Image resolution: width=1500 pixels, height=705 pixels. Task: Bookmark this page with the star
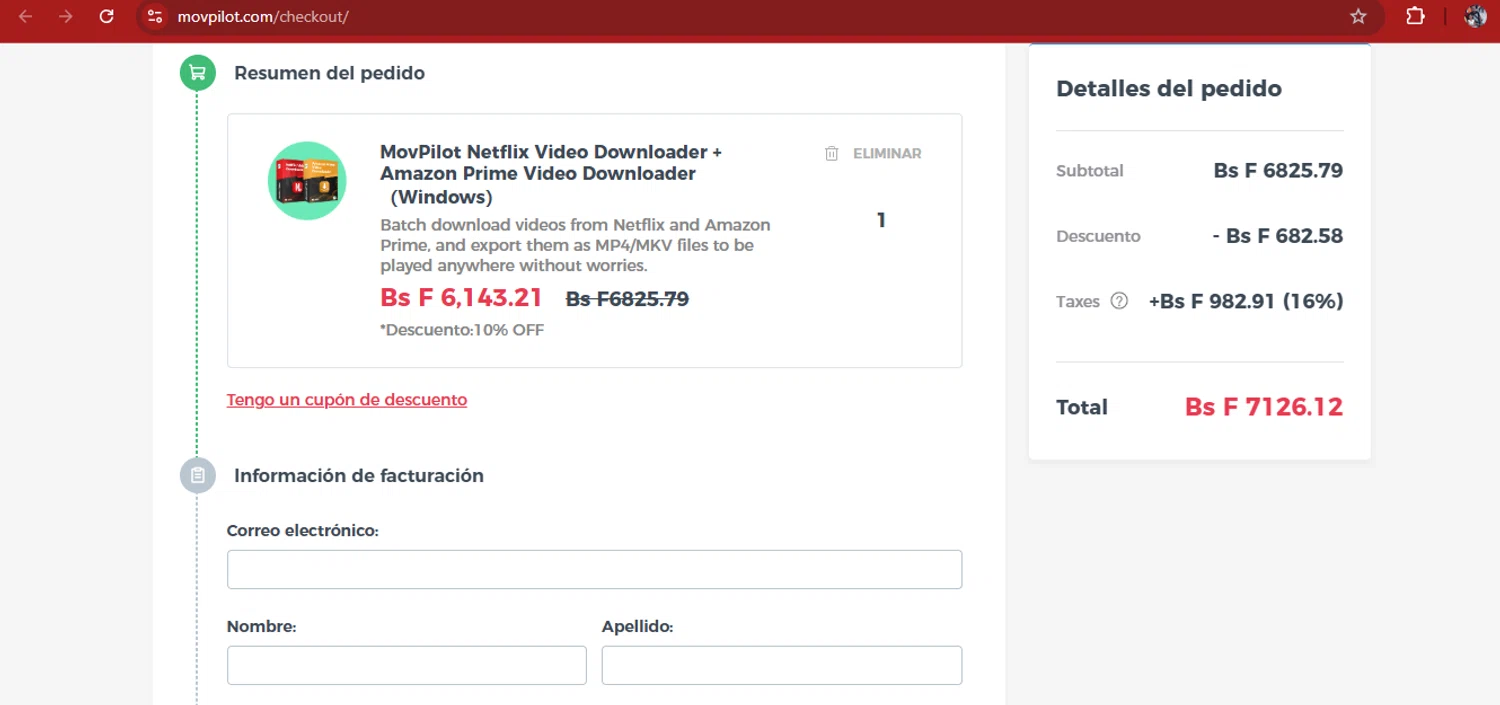coord(1358,17)
